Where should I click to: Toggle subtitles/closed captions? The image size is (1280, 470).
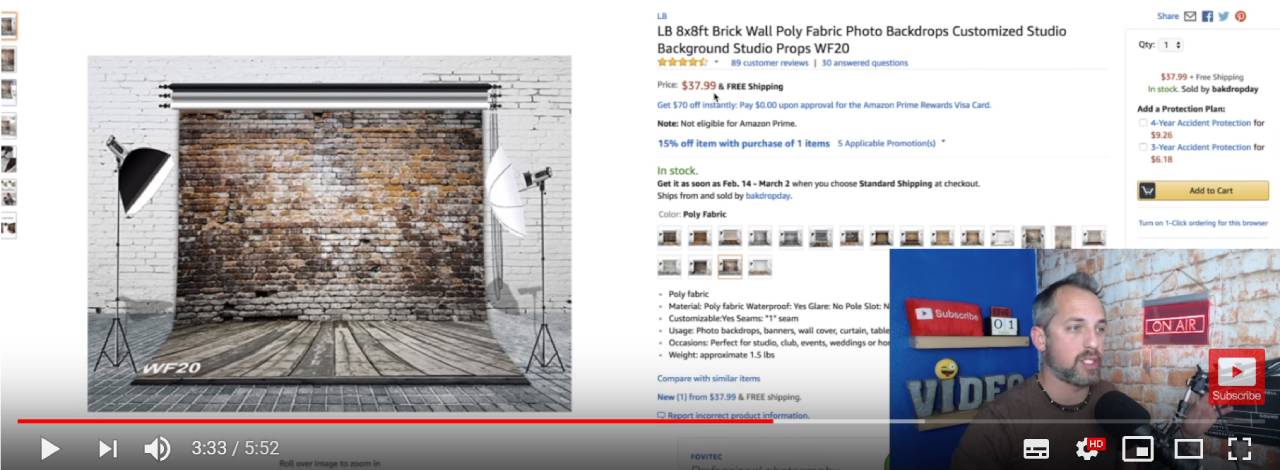click(1037, 449)
